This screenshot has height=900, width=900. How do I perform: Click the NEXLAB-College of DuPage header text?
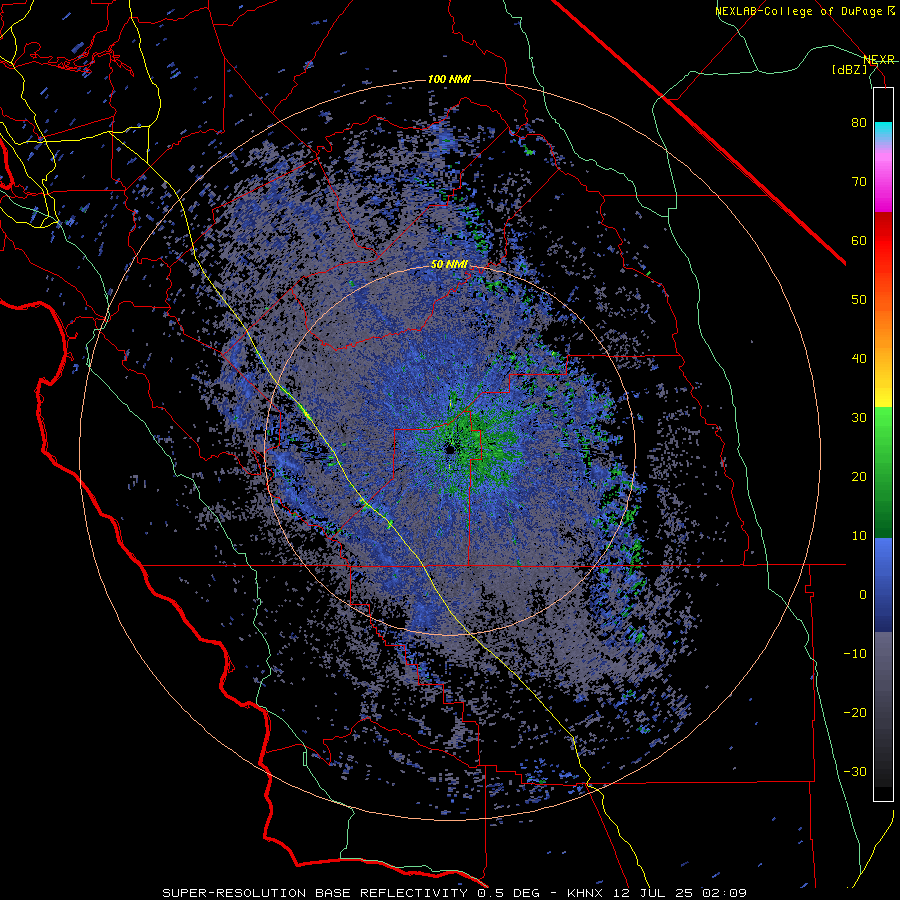(800, 11)
